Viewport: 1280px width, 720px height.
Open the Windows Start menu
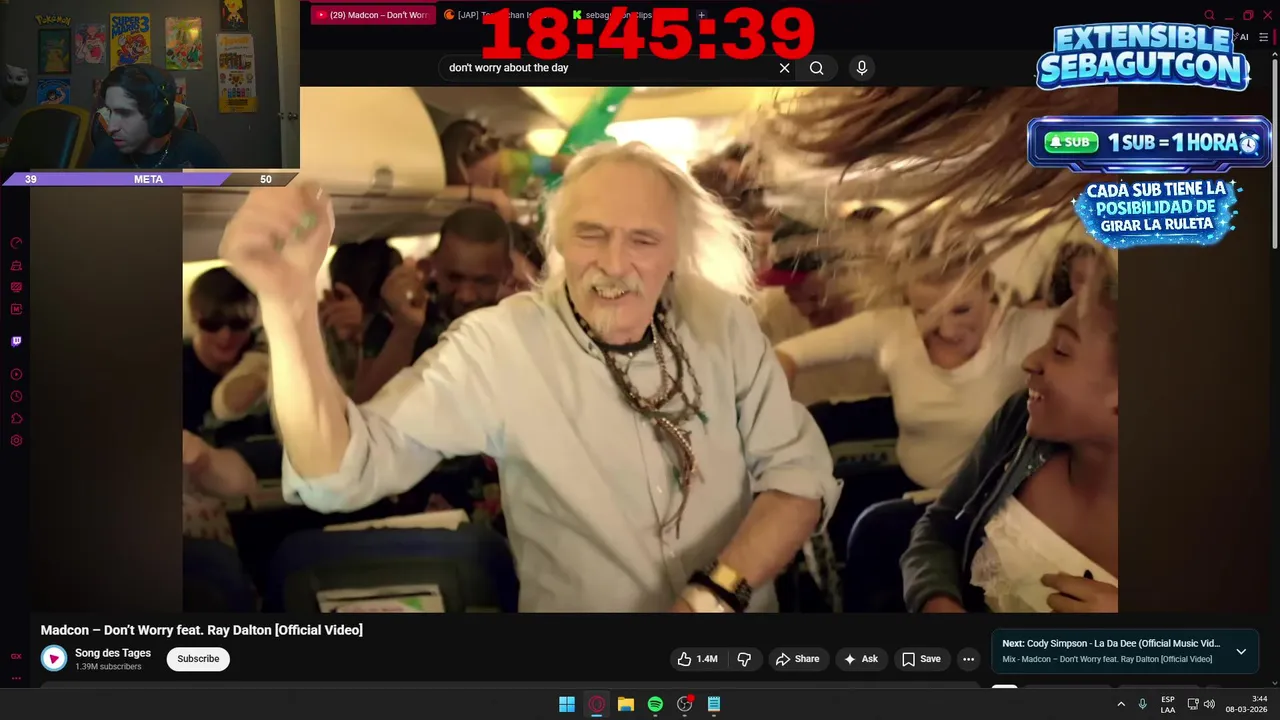(567, 704)
